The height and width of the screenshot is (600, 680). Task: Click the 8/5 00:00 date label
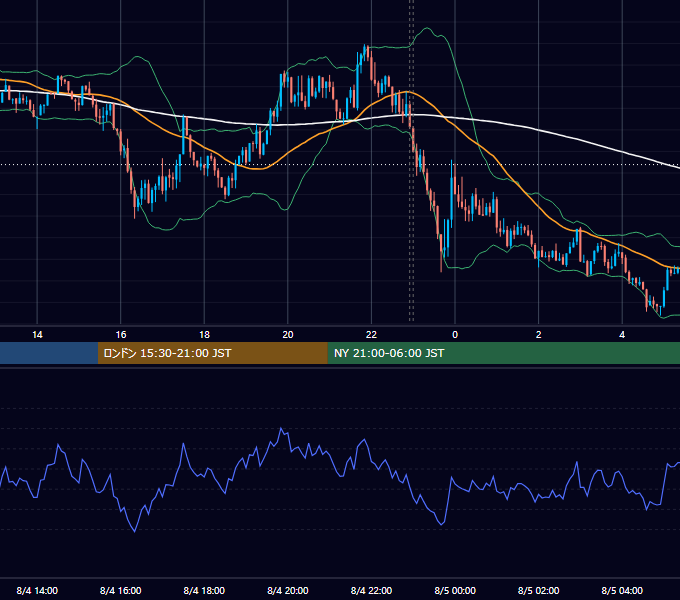pyautogui.click(x=455, y=590)
